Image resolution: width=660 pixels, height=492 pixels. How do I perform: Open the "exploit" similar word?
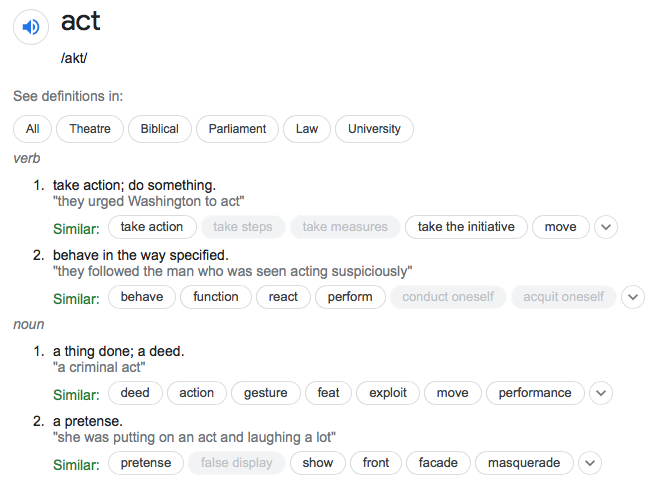point(388,393)
